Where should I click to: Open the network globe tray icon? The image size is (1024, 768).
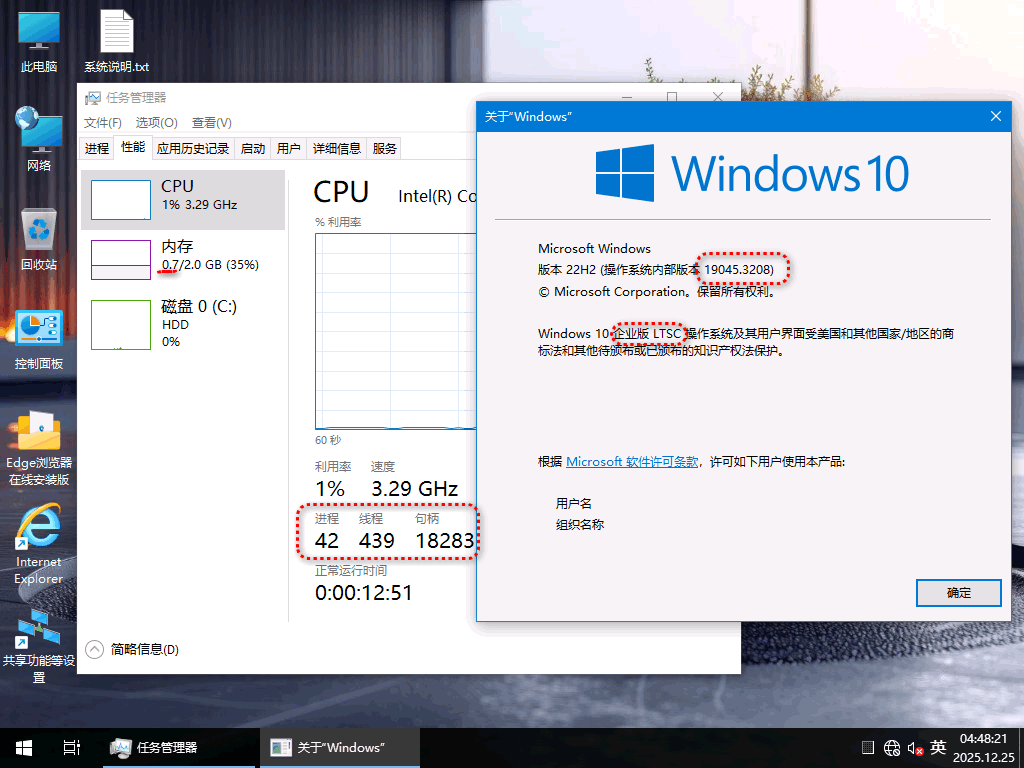click(892, 748)
